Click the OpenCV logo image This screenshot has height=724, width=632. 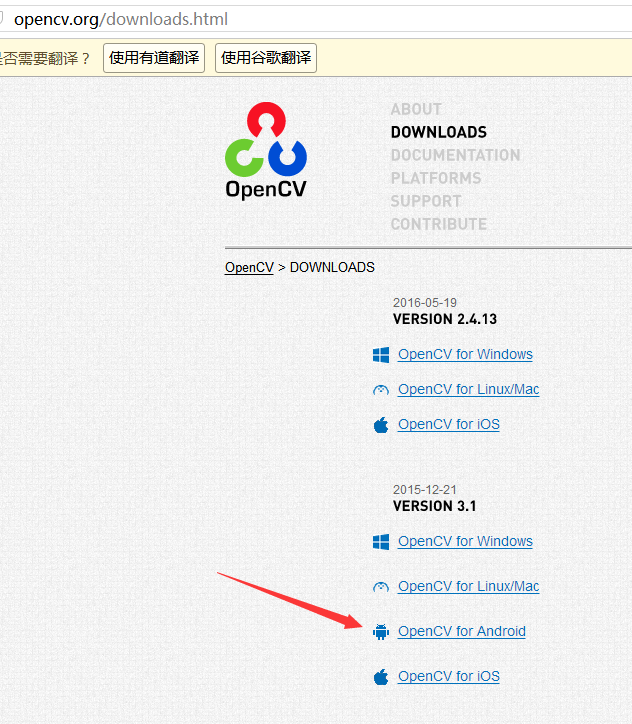(x=266, y=151)
